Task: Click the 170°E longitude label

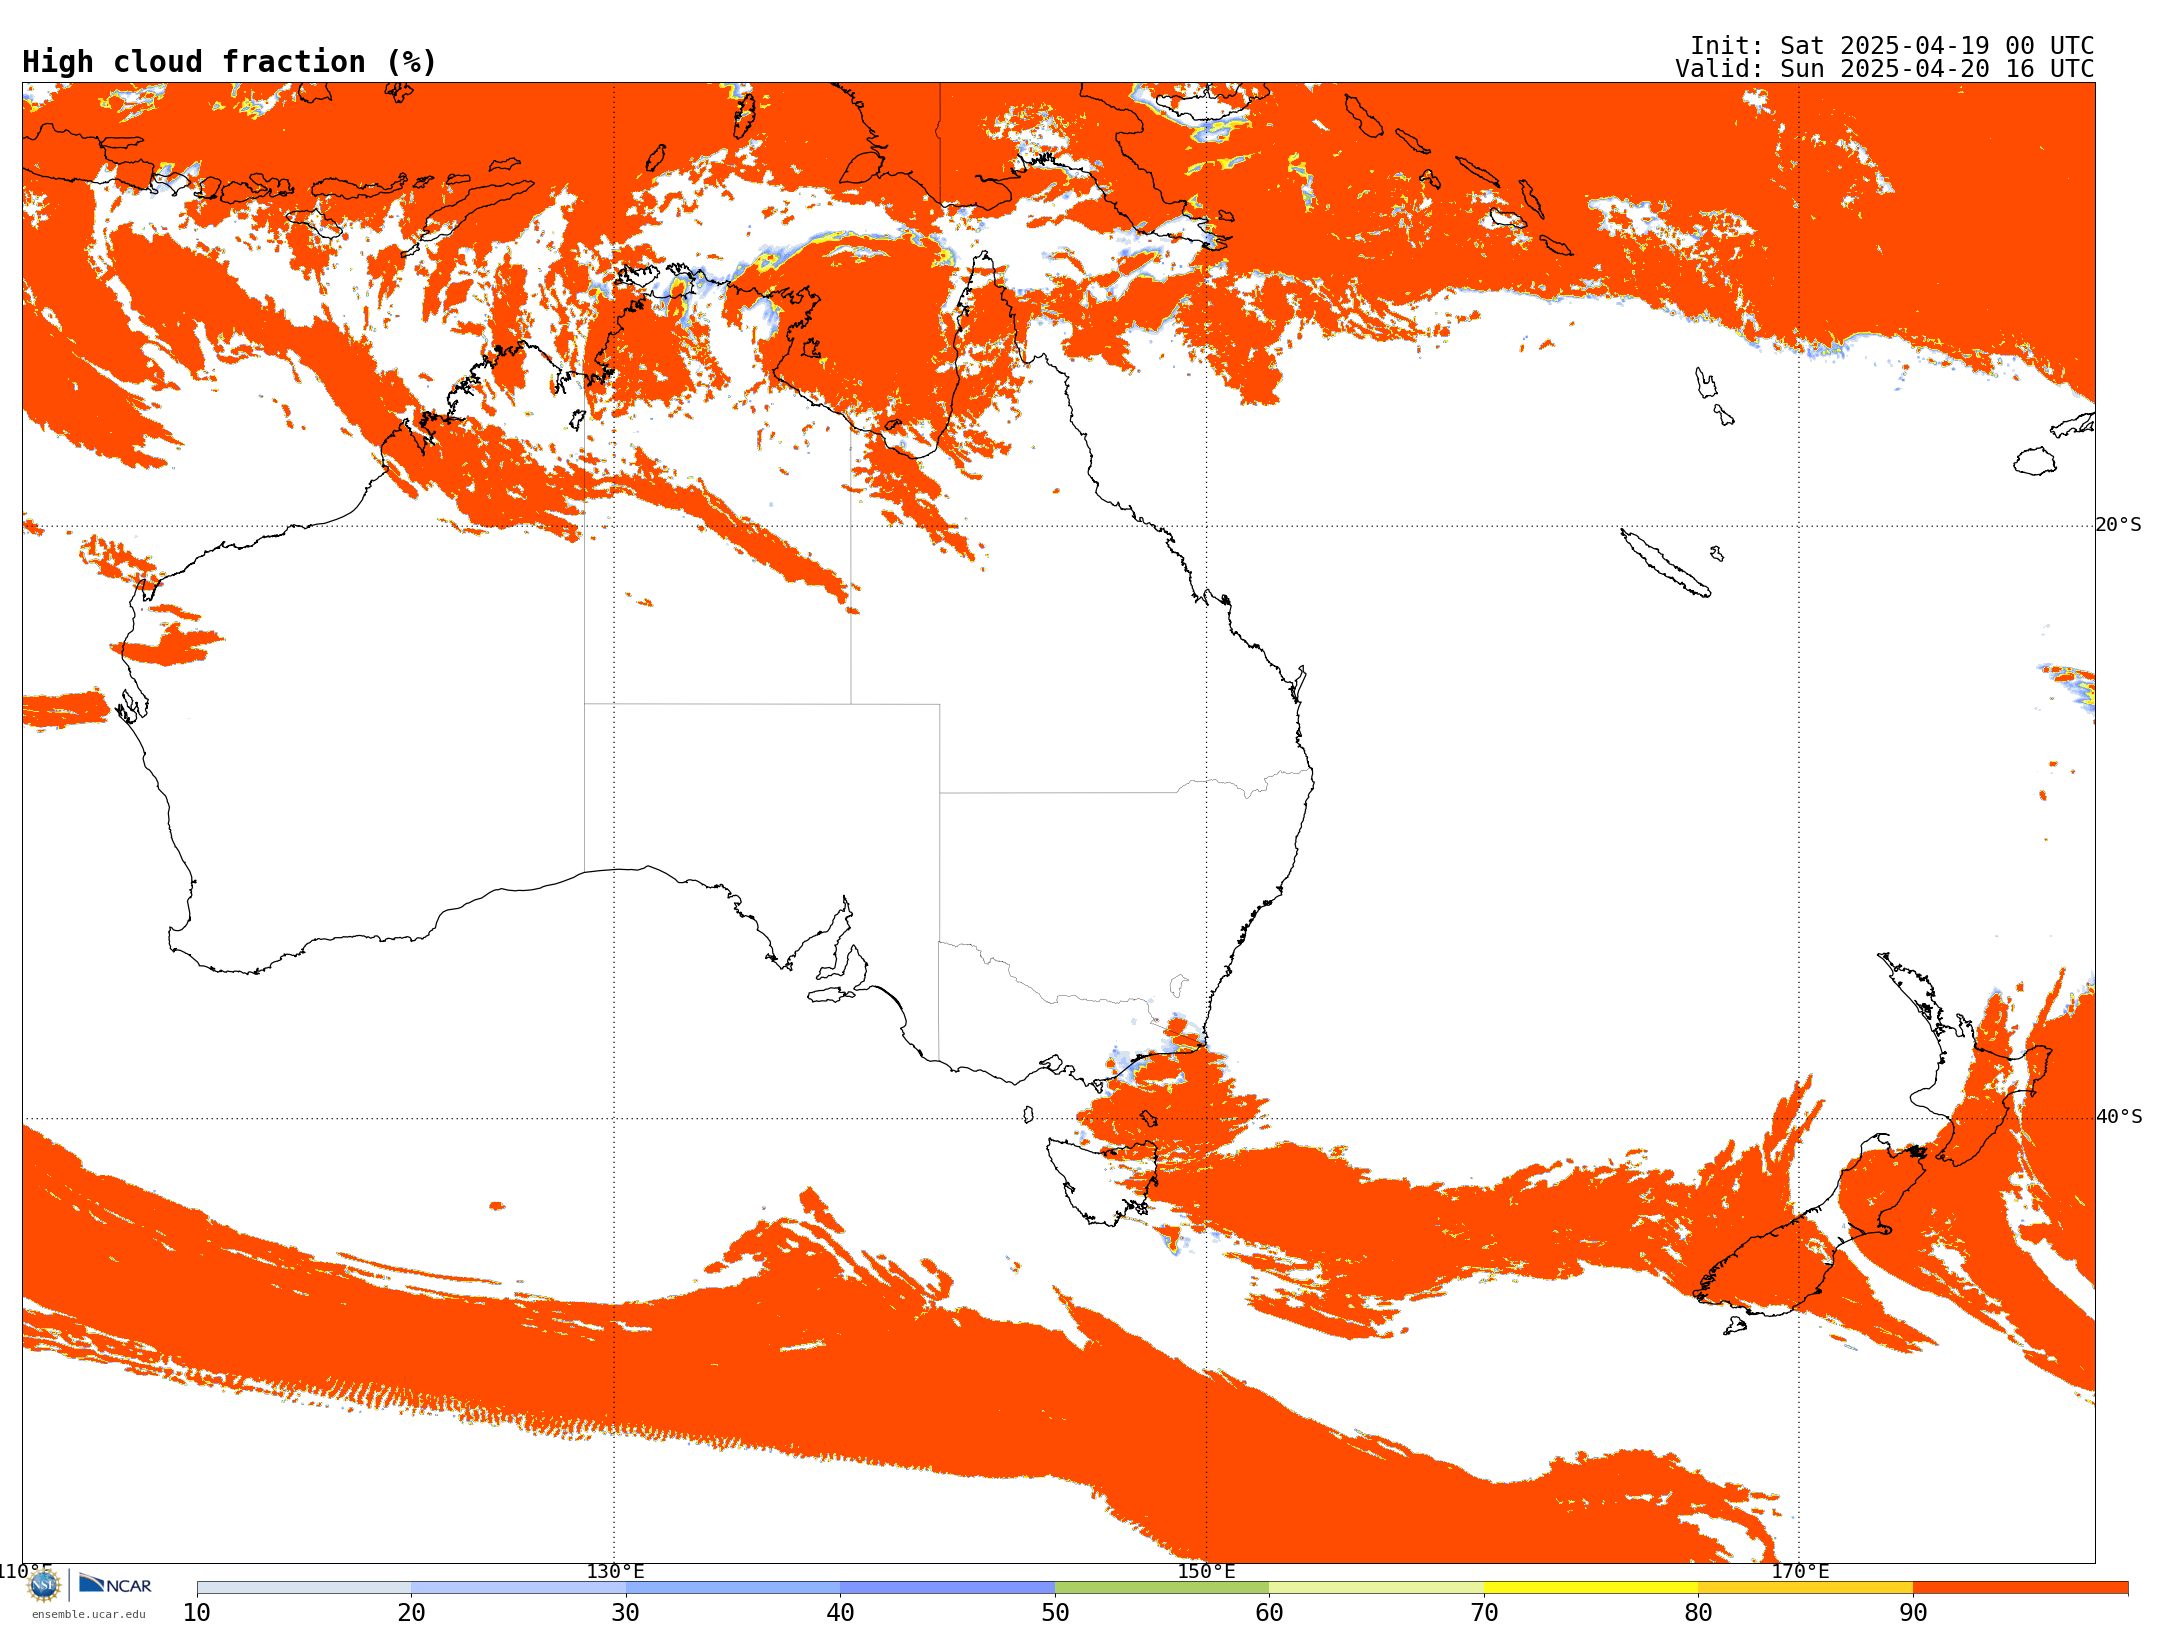Action: (1800, 1572)
